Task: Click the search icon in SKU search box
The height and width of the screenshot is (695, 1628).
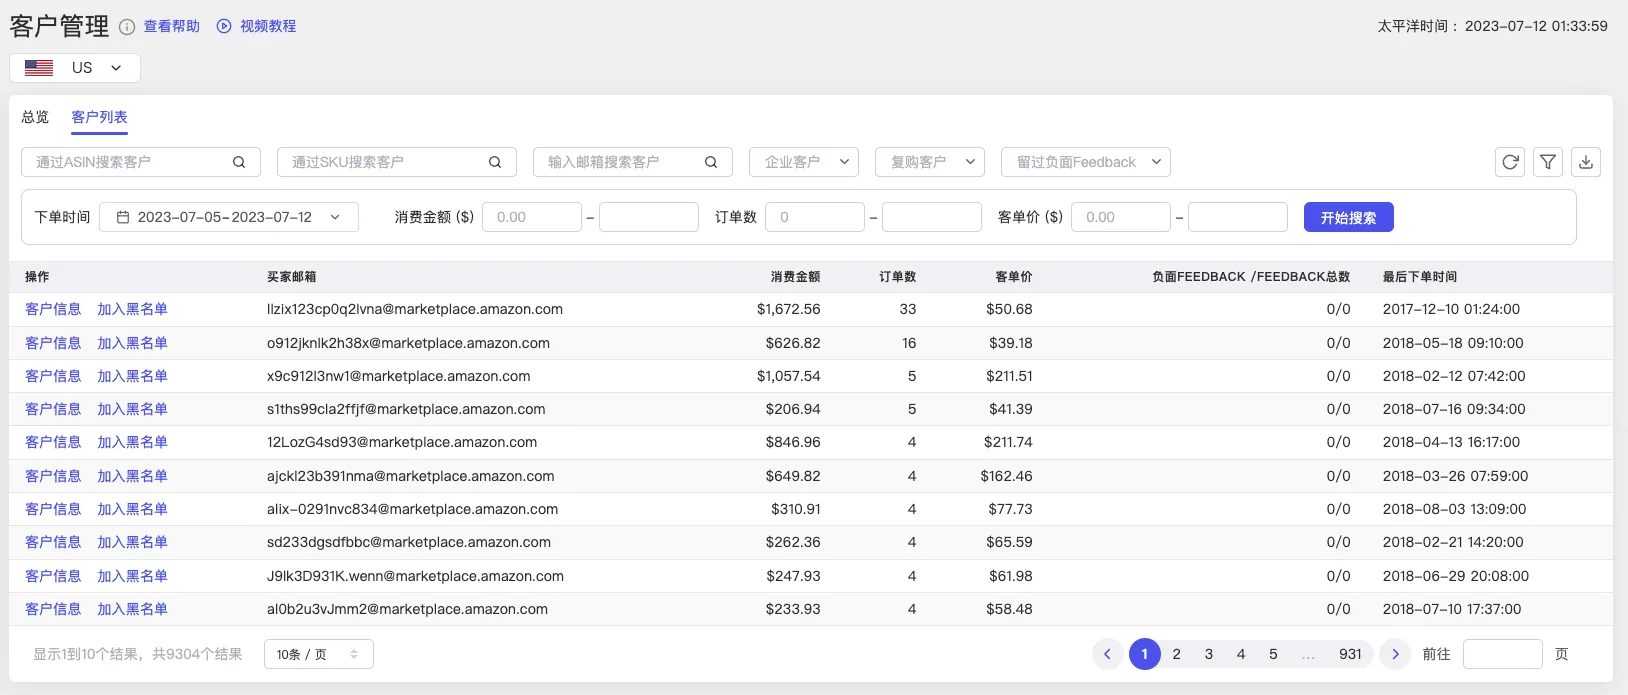Action: pyautogui.click(x=495, y=162)
